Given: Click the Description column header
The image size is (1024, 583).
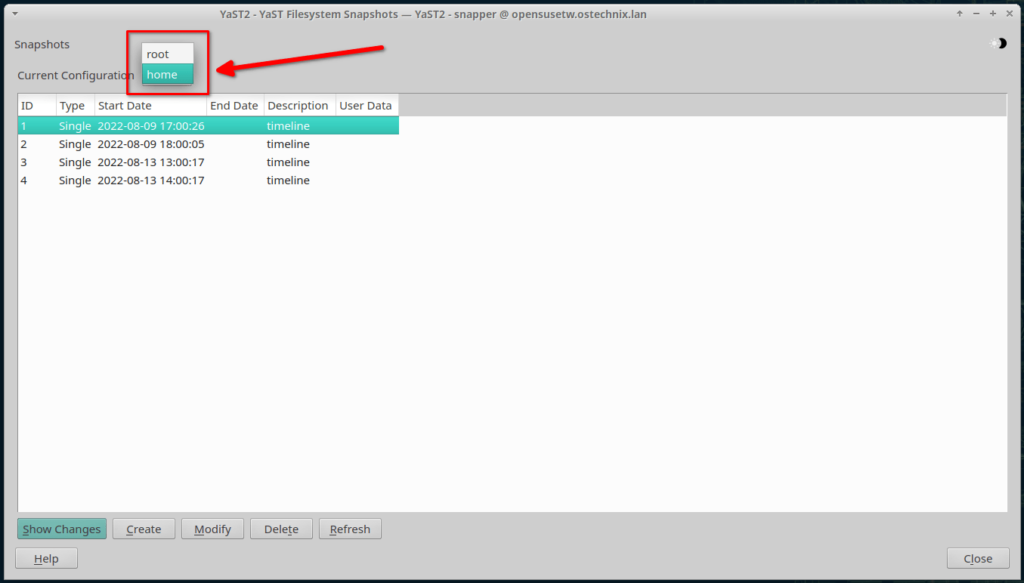Looking at the screenshot, I should click(x=298, y=106).
